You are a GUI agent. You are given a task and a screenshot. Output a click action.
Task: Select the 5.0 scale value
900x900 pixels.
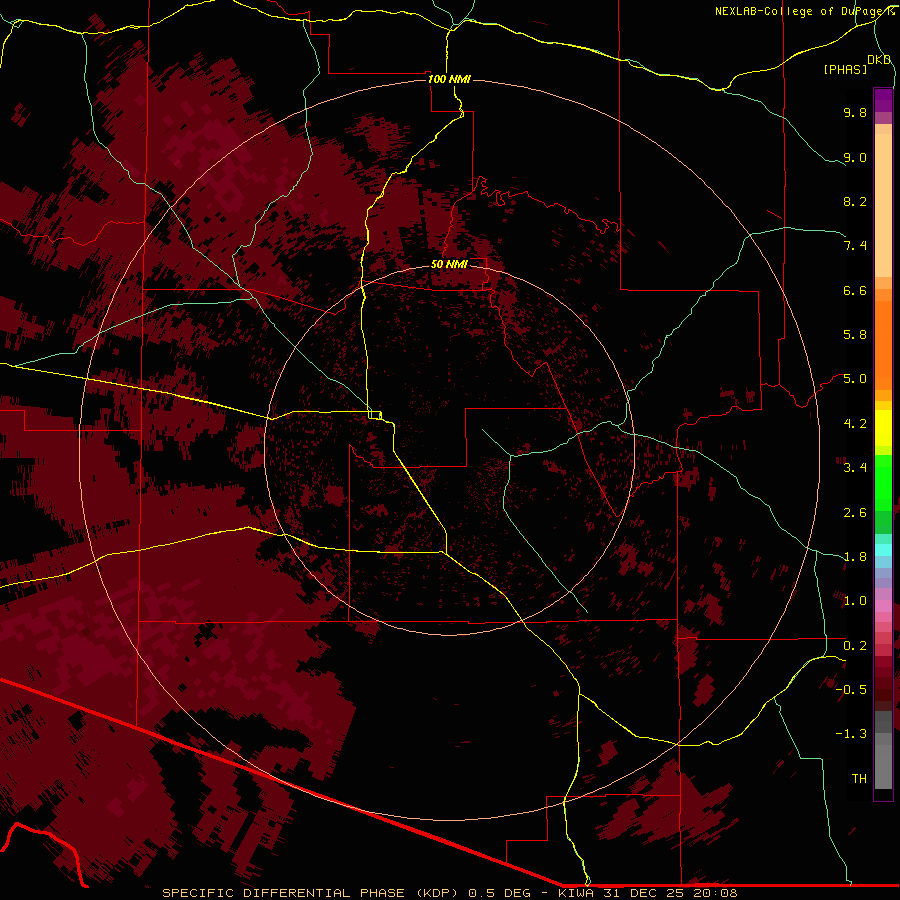pyautogui.click(x=855, y=379)
